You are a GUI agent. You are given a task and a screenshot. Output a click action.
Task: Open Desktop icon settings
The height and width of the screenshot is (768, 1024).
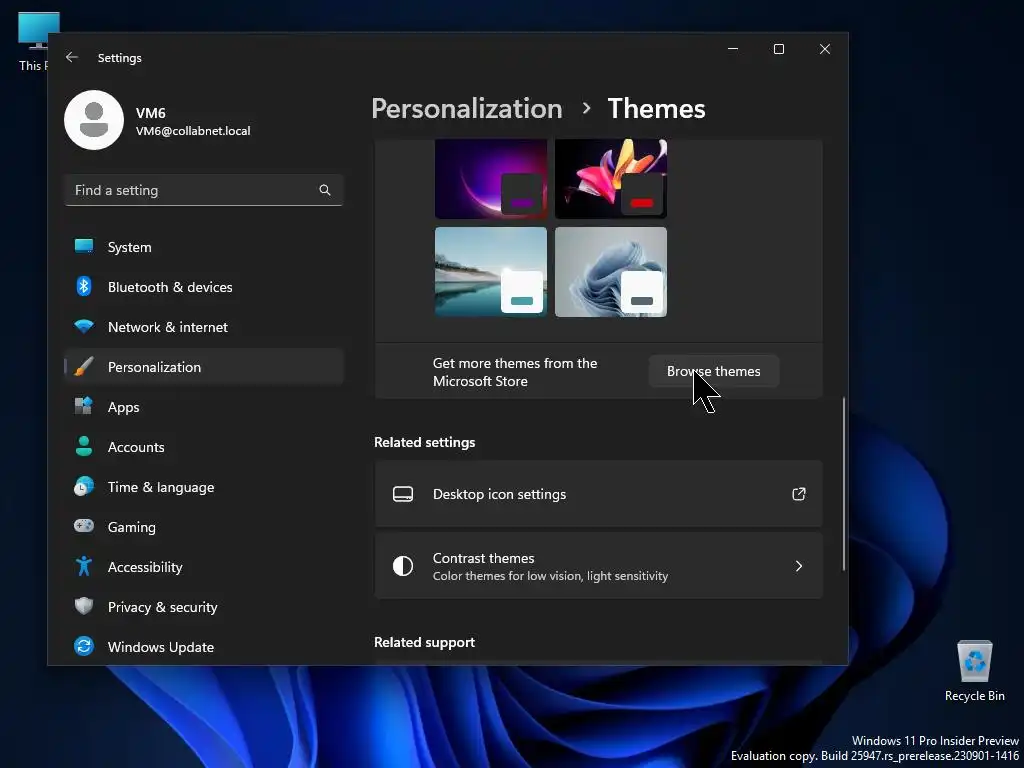pyautogui.click(x=598, y=494)
